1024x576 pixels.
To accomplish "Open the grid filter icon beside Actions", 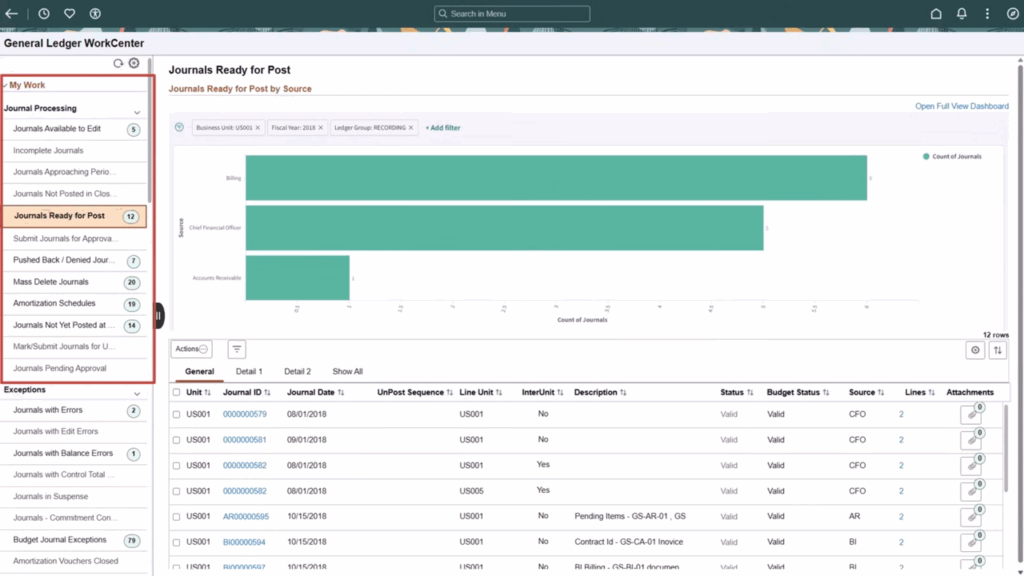I will pyautogui.click(x=237, y=349).
